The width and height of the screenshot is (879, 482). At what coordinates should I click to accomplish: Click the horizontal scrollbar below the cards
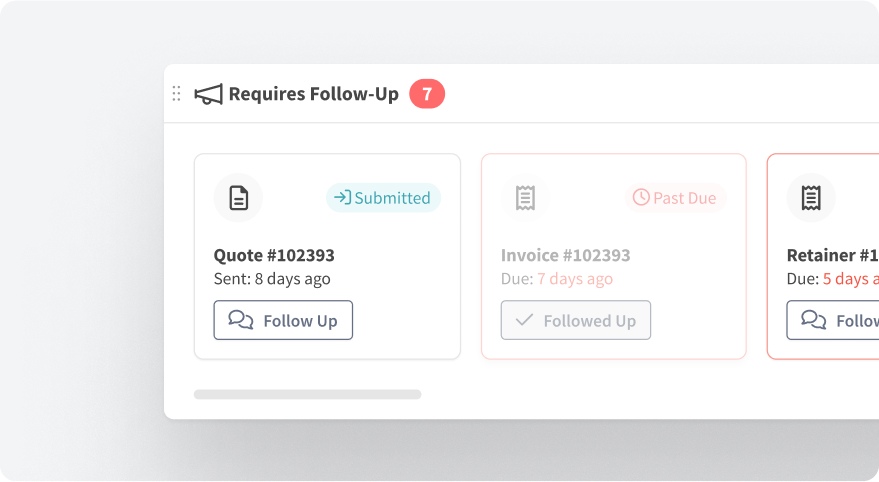pos(307,394)
